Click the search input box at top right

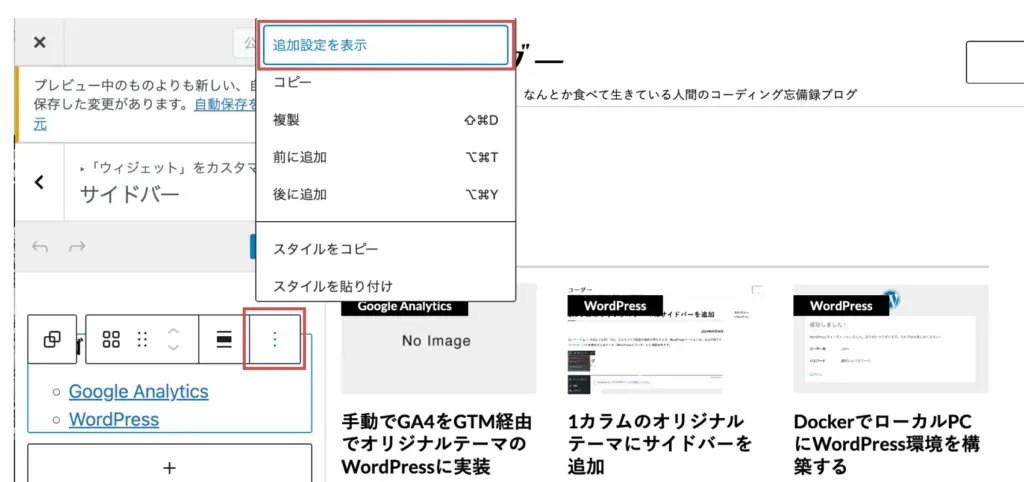[x=995, y=62]
